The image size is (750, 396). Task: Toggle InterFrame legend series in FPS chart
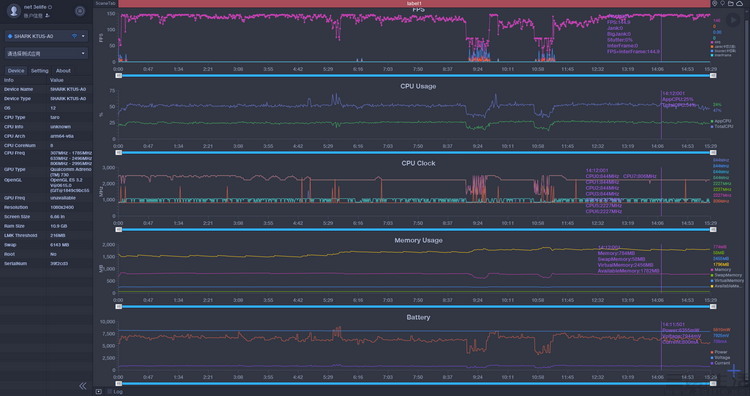click(x=722, y=55)
